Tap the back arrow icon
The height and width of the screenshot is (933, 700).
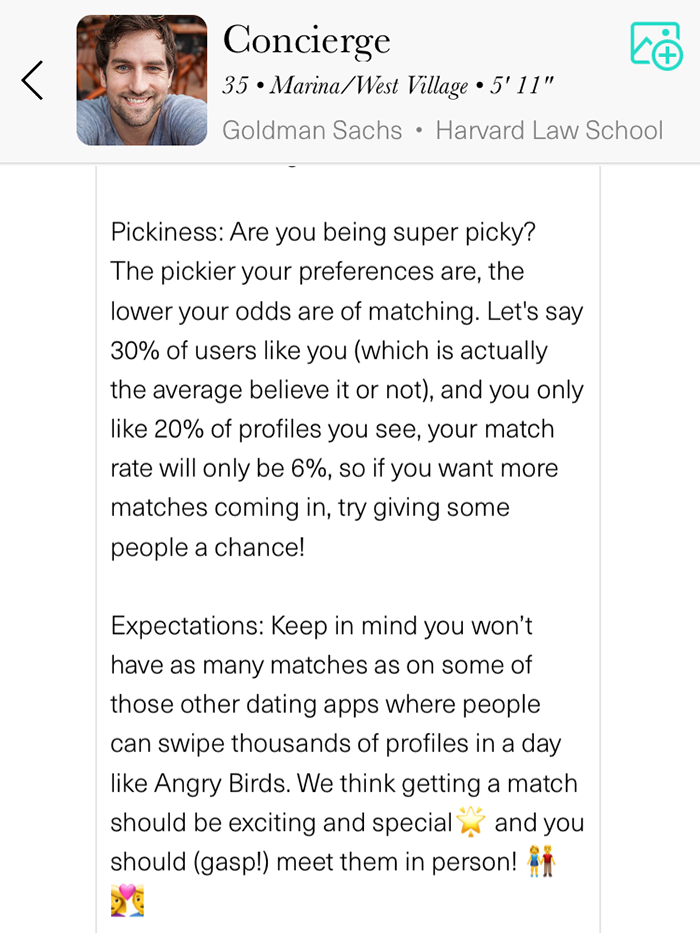coord(32,80)
